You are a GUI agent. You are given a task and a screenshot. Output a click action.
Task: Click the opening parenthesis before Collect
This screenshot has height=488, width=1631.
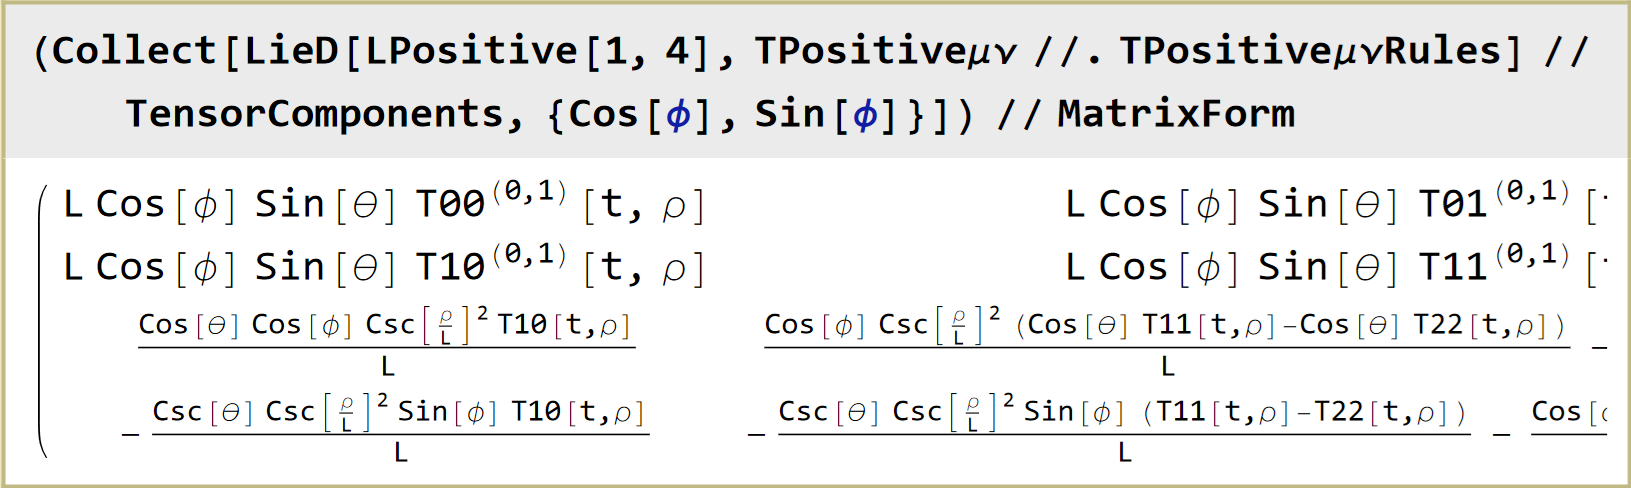point(41,51)
